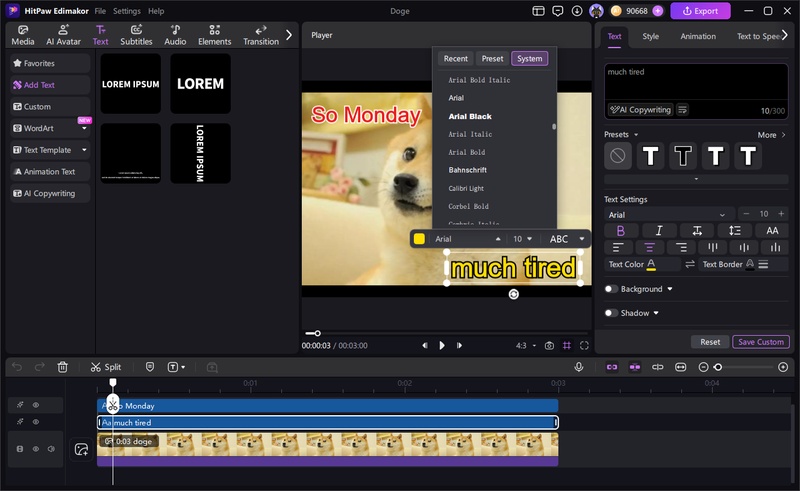This screenshot has width=800, height=491.
Task: Click the microphone record voiceover icon
Action: click(579, 367)
